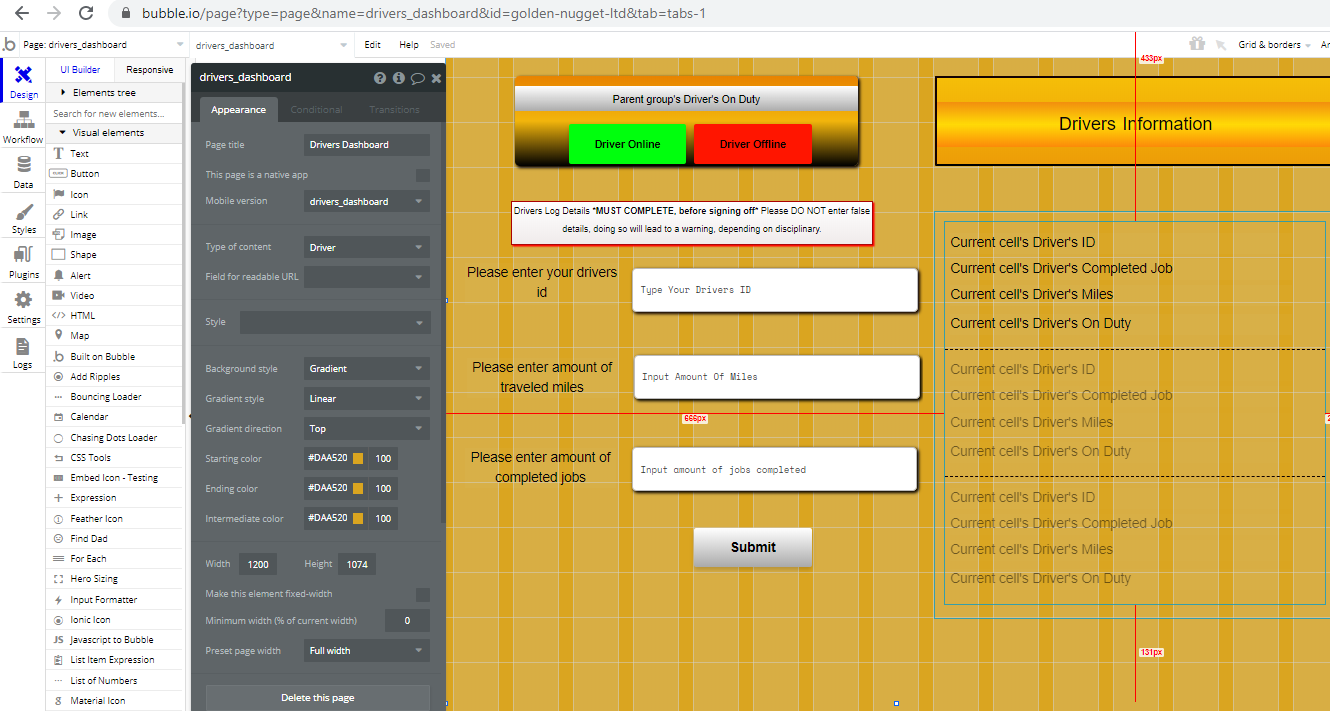Open the Data tab icon
Screen dimensions: 1330x711
(x=24, y=165)
